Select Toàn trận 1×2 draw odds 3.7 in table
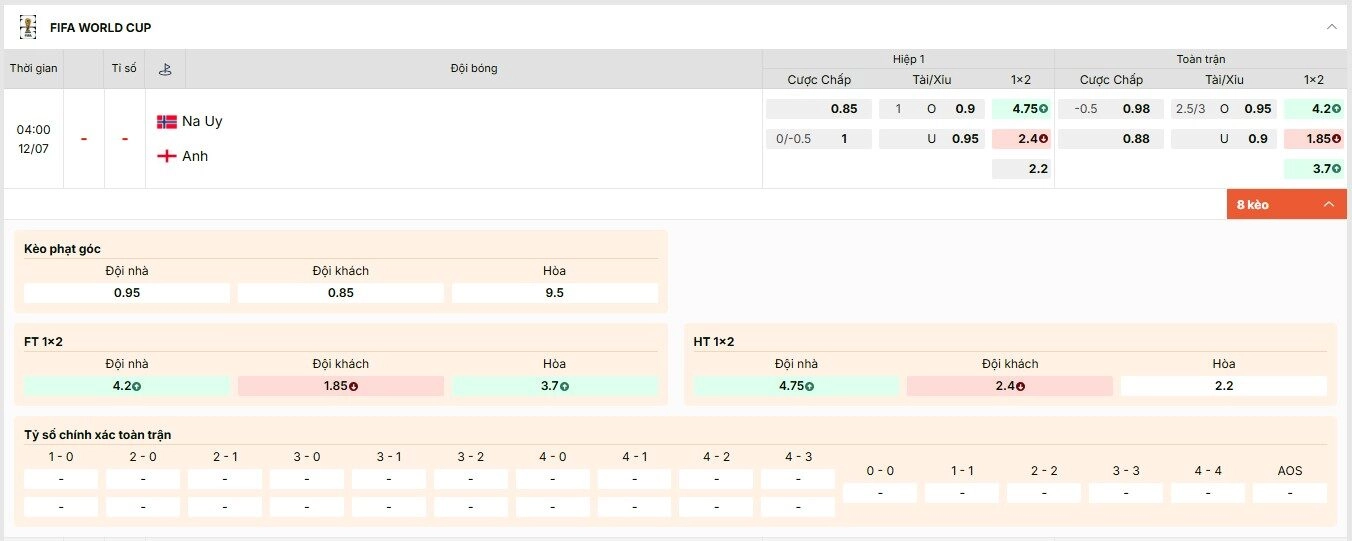This screenshot has height=541, width=1352. click(x=1314, y=169)
